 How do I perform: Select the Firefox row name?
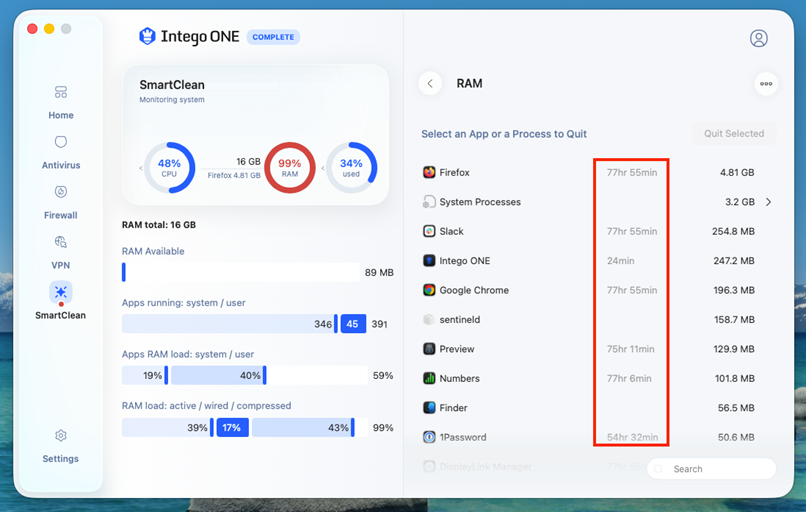tap(454, 172)
